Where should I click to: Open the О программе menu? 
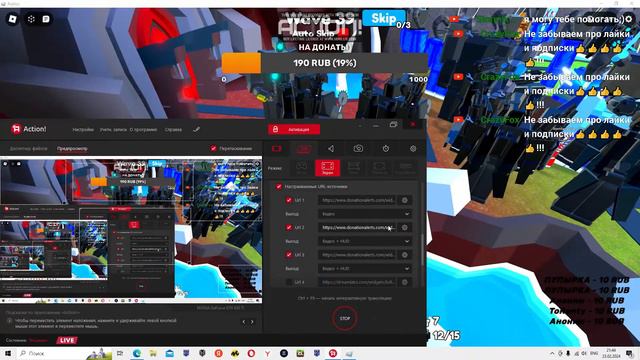[x=143, y=129]
